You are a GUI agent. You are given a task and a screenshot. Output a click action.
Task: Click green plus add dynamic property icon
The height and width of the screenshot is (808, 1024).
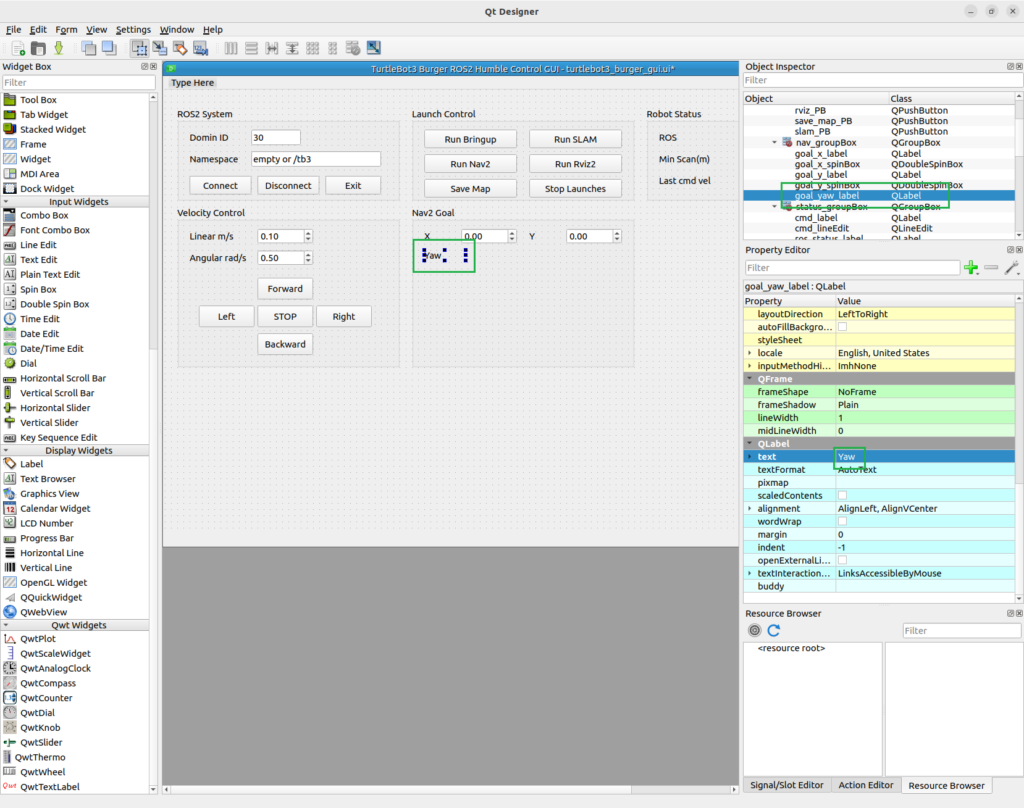971,268
